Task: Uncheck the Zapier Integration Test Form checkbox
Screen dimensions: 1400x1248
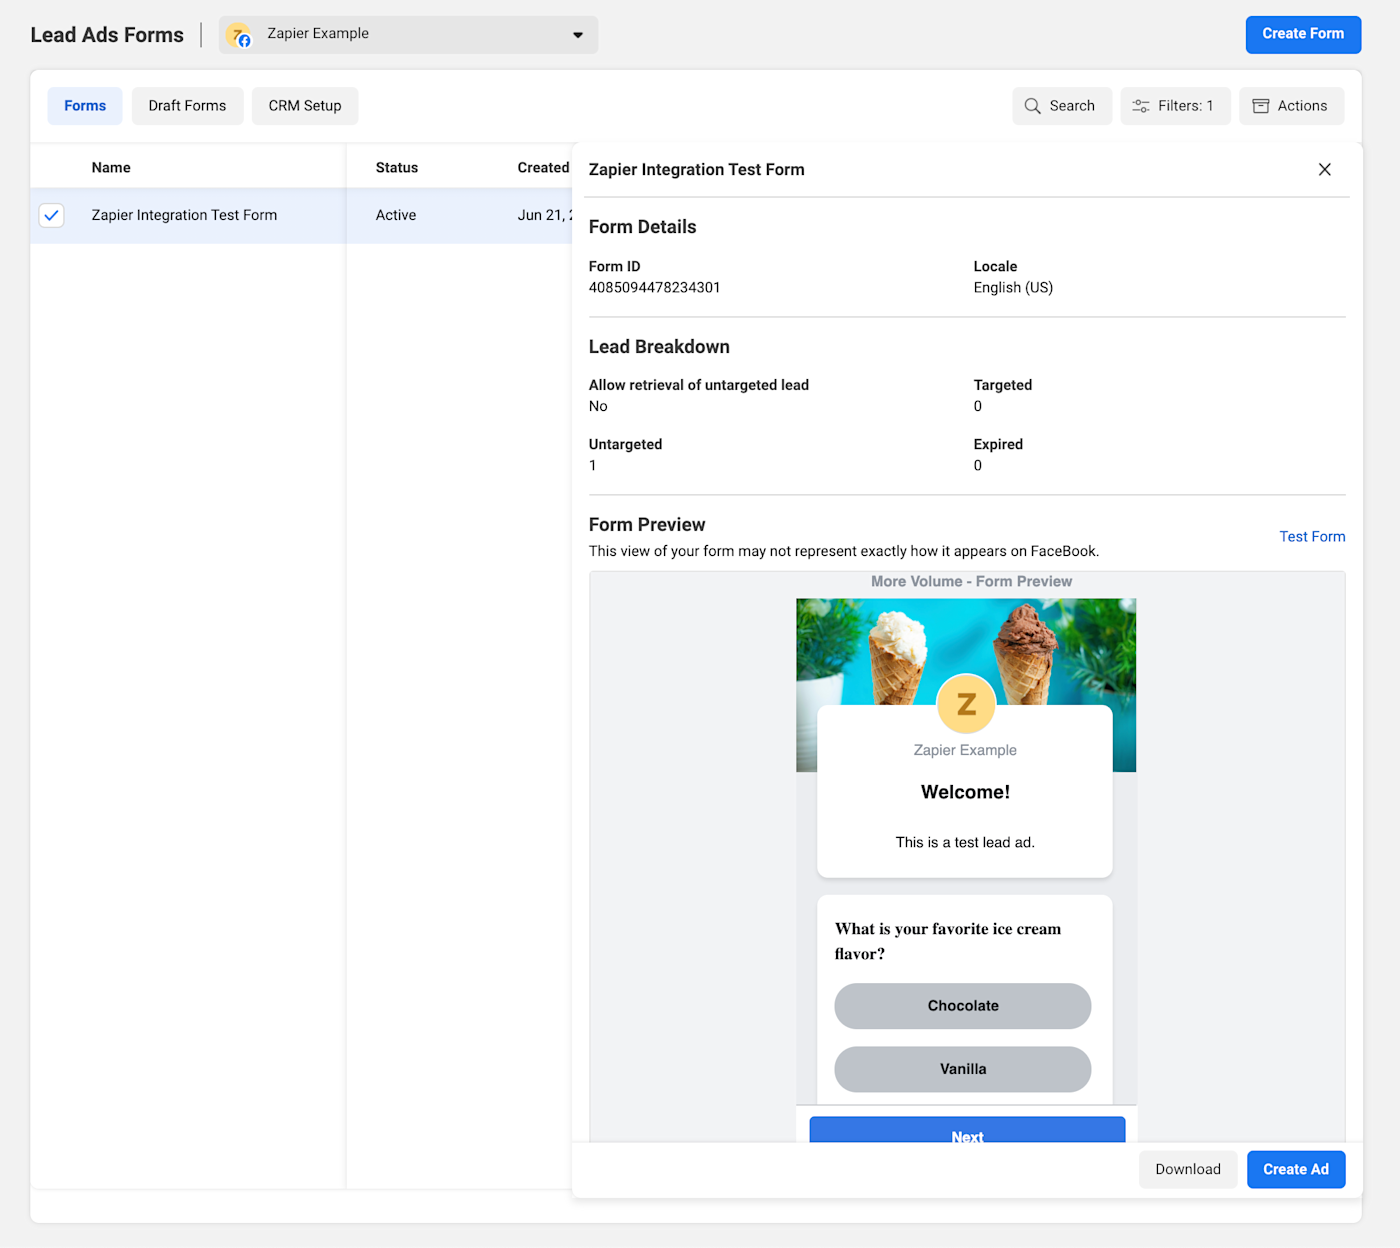Action: tap(51, 215)
